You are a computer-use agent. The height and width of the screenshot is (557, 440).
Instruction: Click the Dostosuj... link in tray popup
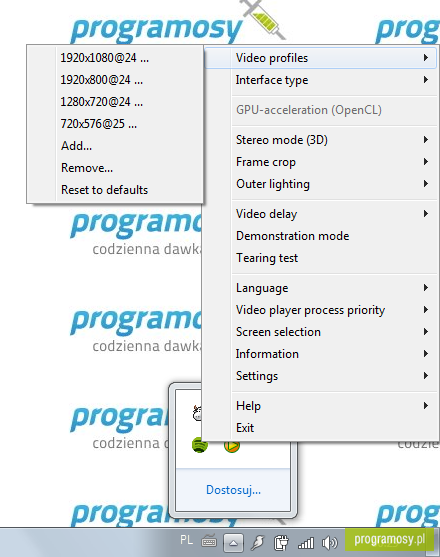point(233,490)
